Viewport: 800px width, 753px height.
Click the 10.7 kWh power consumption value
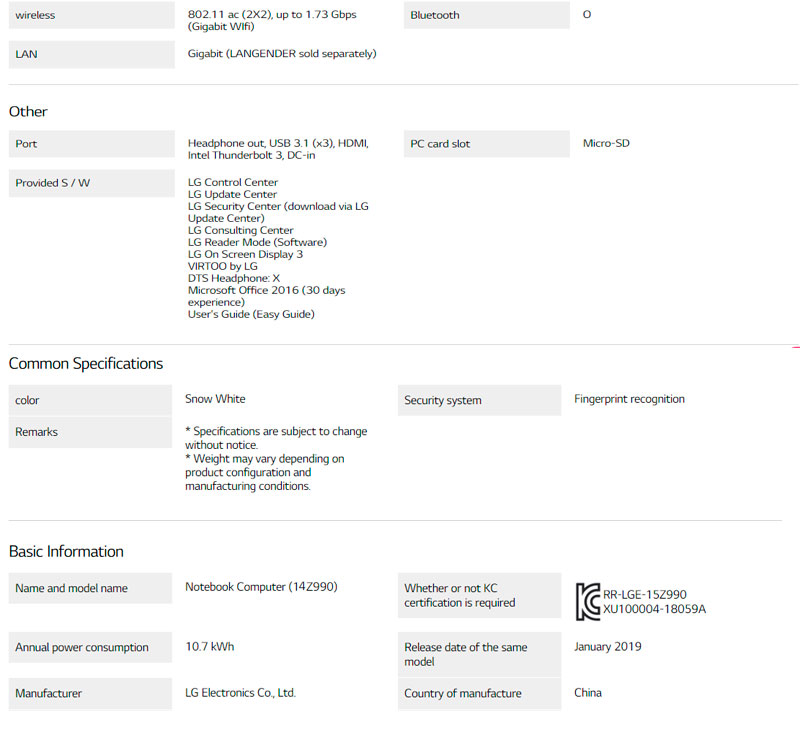[x=210, y=647]
